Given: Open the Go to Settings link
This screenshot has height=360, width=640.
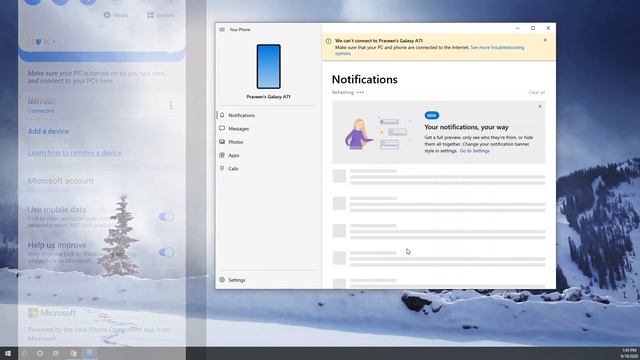Looking at the screenshot, I should 475,151.
